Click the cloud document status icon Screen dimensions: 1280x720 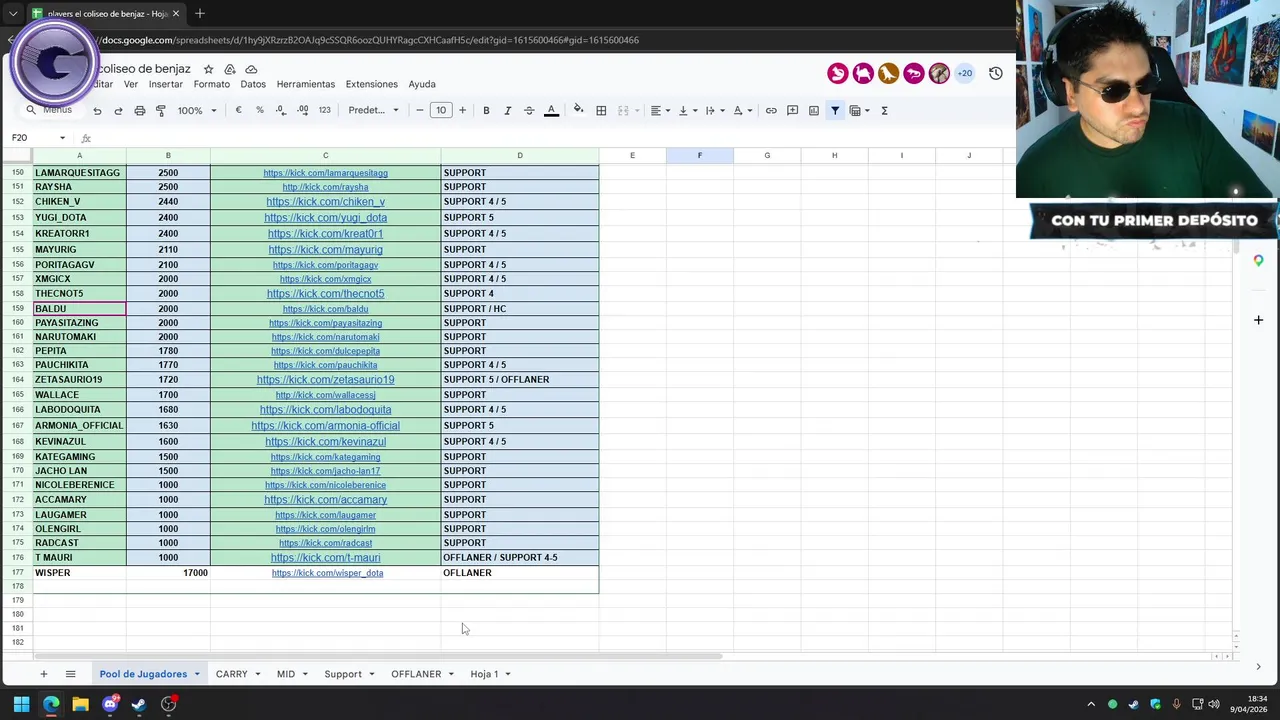(251, 69)
